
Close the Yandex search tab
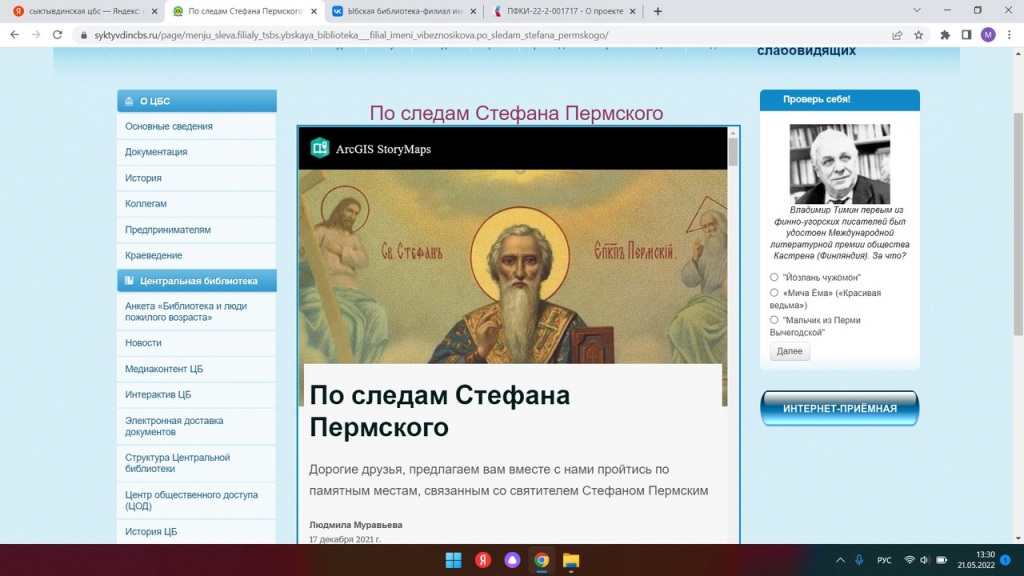tap(155, 11)
